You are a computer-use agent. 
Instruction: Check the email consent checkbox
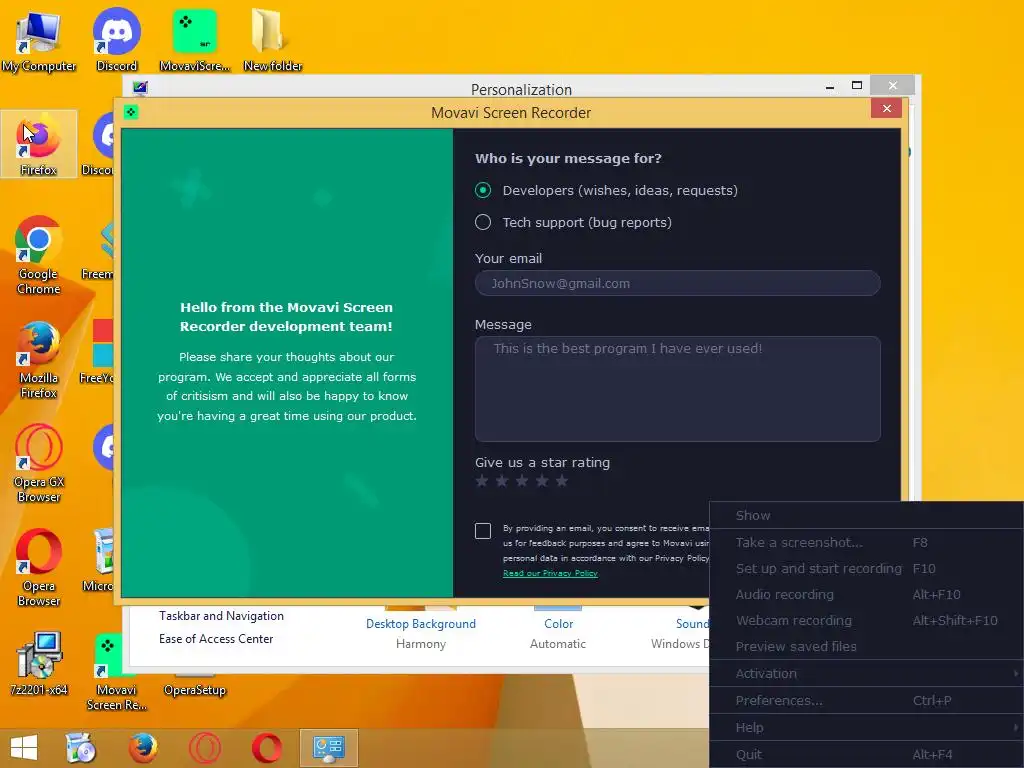tap(483, 531)
